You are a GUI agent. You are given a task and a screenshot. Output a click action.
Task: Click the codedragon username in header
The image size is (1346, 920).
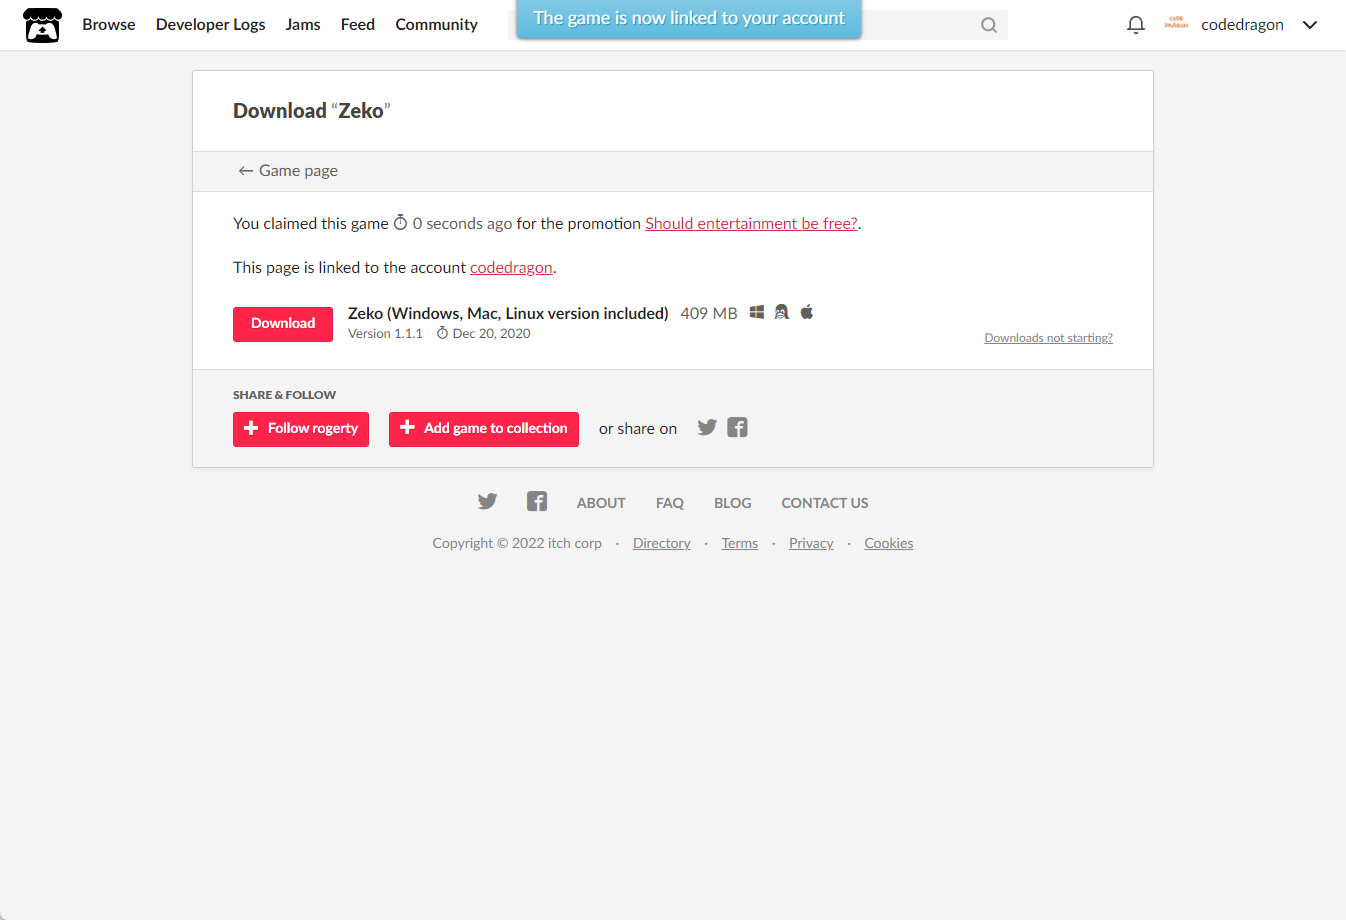(x=1242, y=25)
